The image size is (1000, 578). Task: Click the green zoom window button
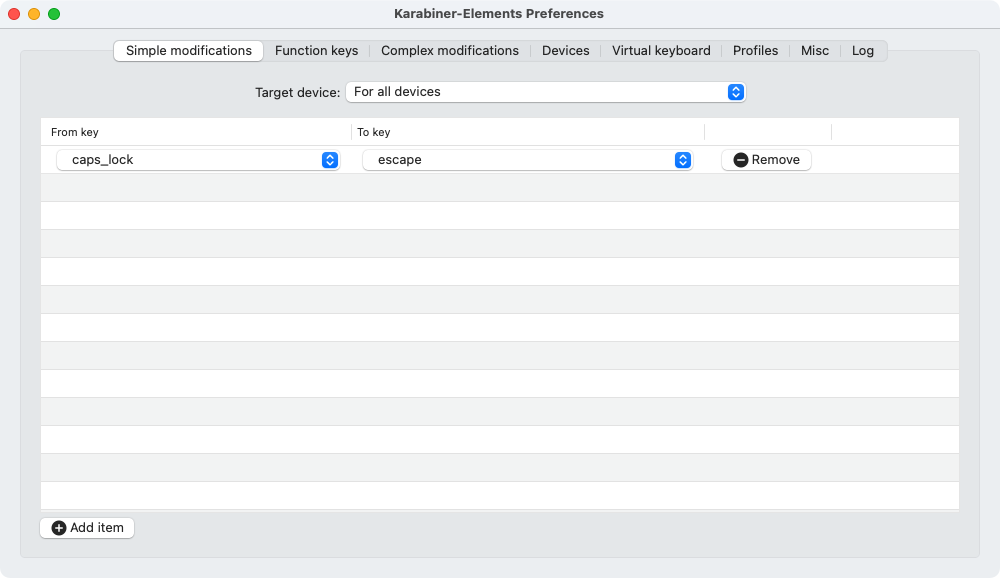tap(54, 14)
